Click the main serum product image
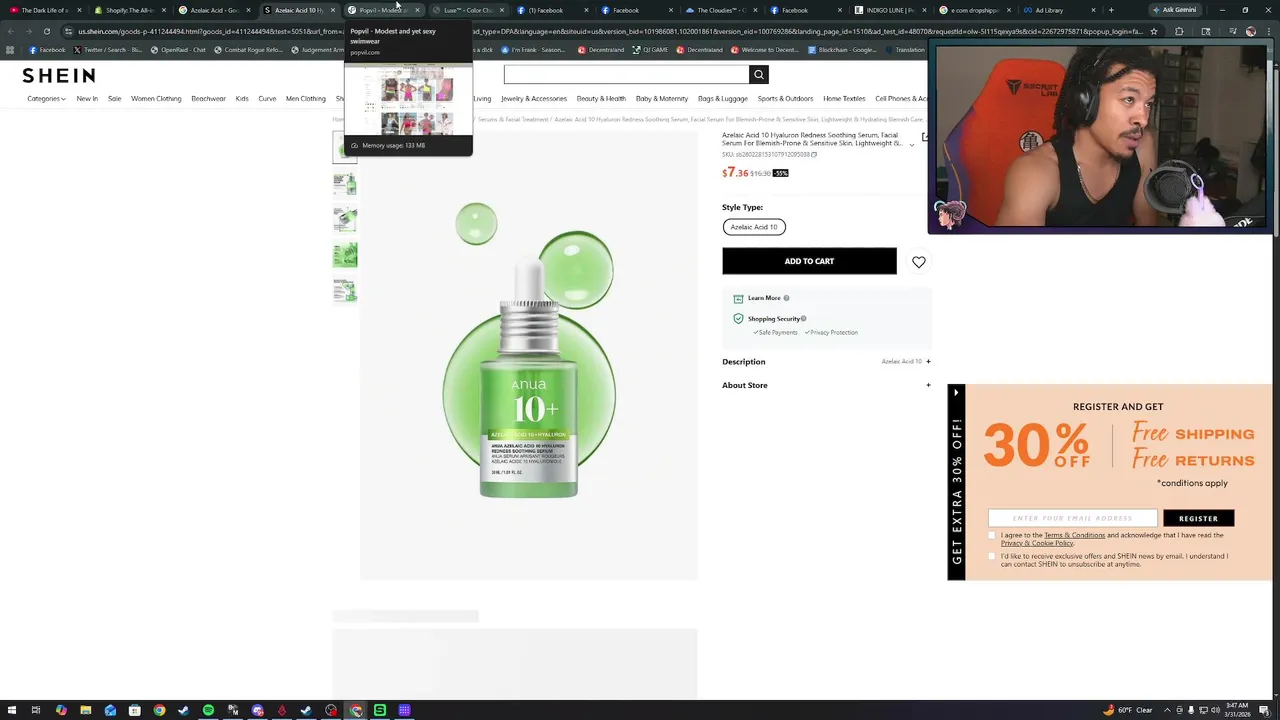 (529, 355)
